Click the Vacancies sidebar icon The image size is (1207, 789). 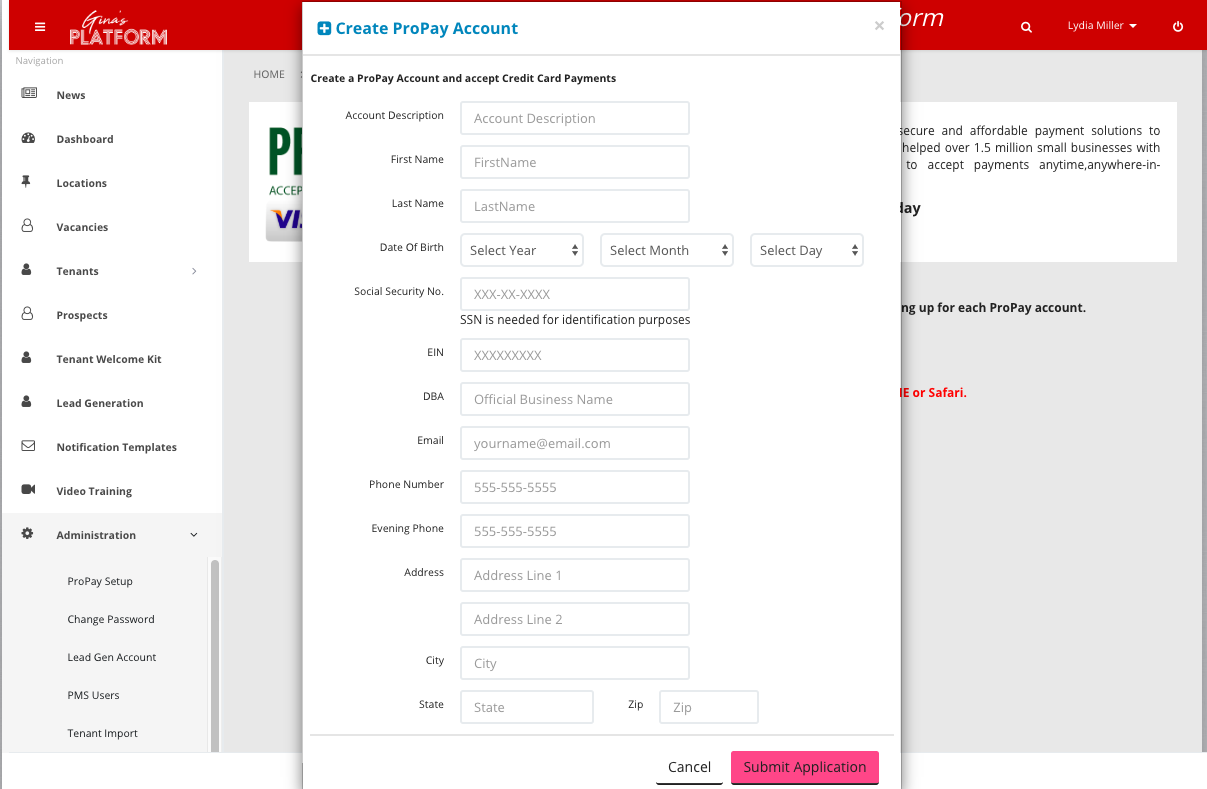tap(28, 226)
